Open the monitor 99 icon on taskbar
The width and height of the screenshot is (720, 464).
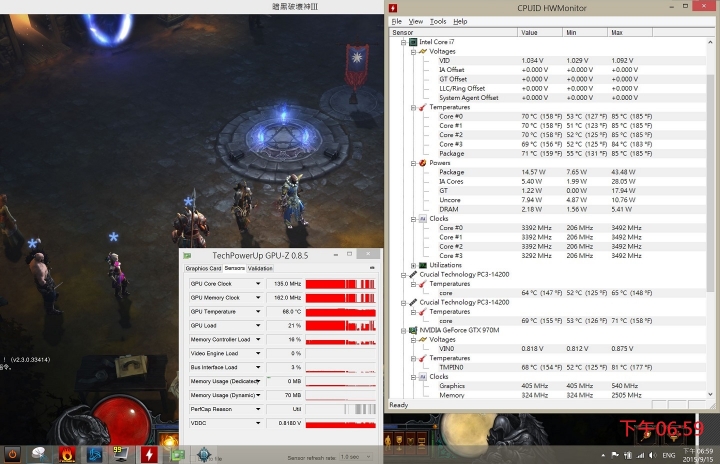pyautogui.click(x=121, y=454)
